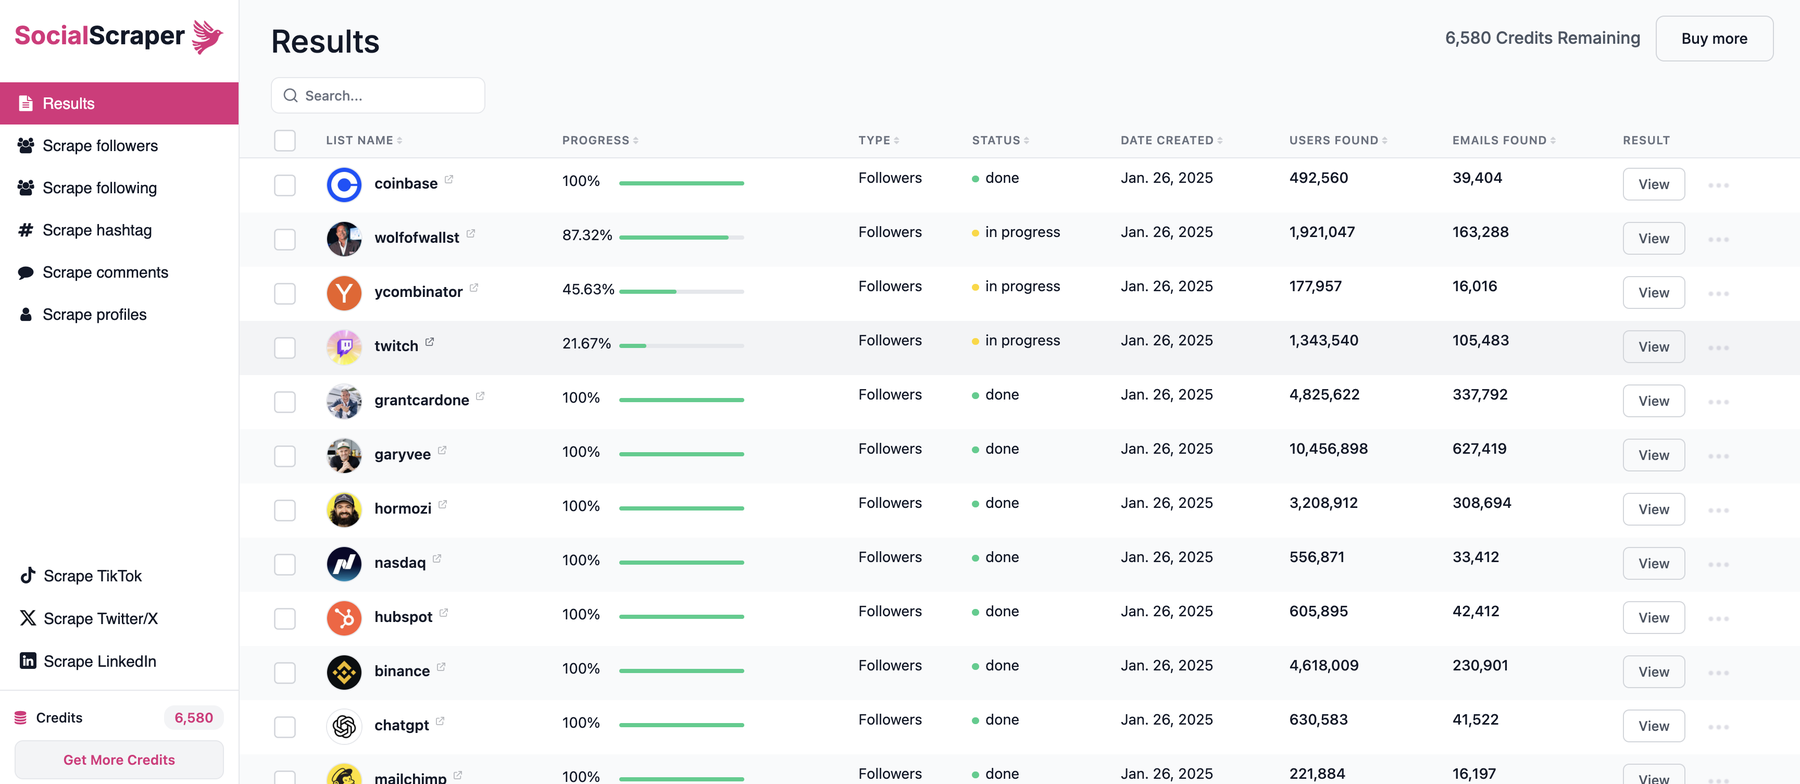The height and width of the screenshot is (784, 1800).
Task: Open the three-dot menu for coinbase row
Action: pos(1718,185)
